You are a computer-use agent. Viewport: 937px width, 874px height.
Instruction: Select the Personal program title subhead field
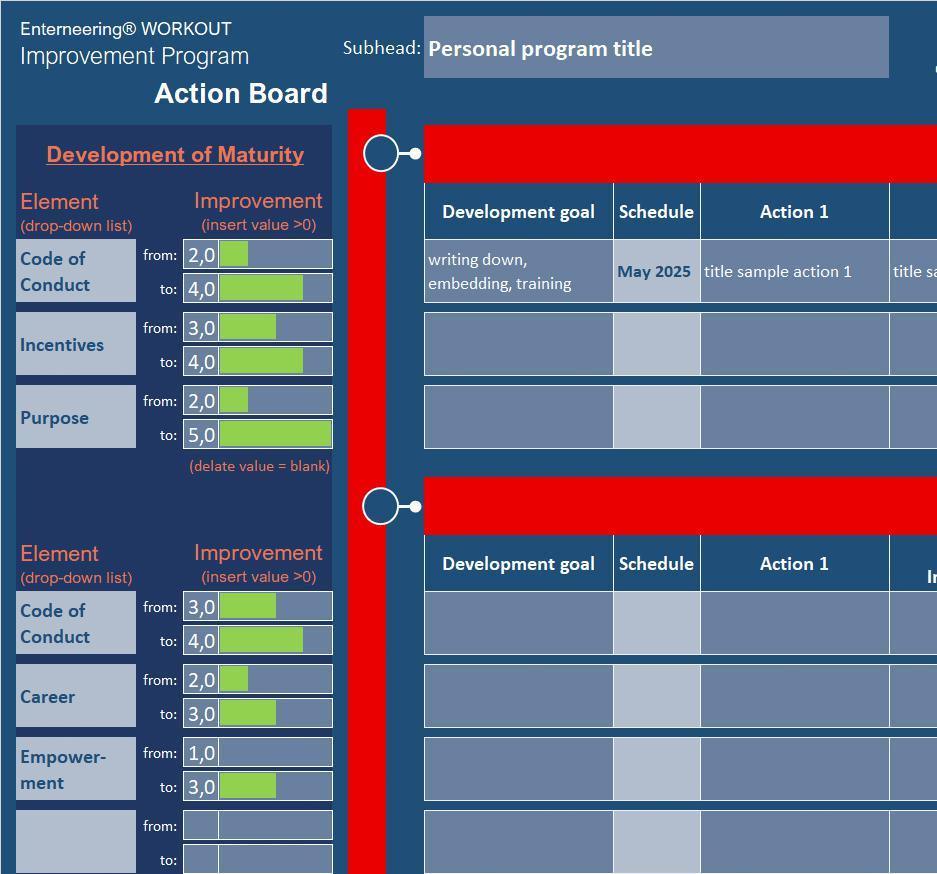click(656, 48)
